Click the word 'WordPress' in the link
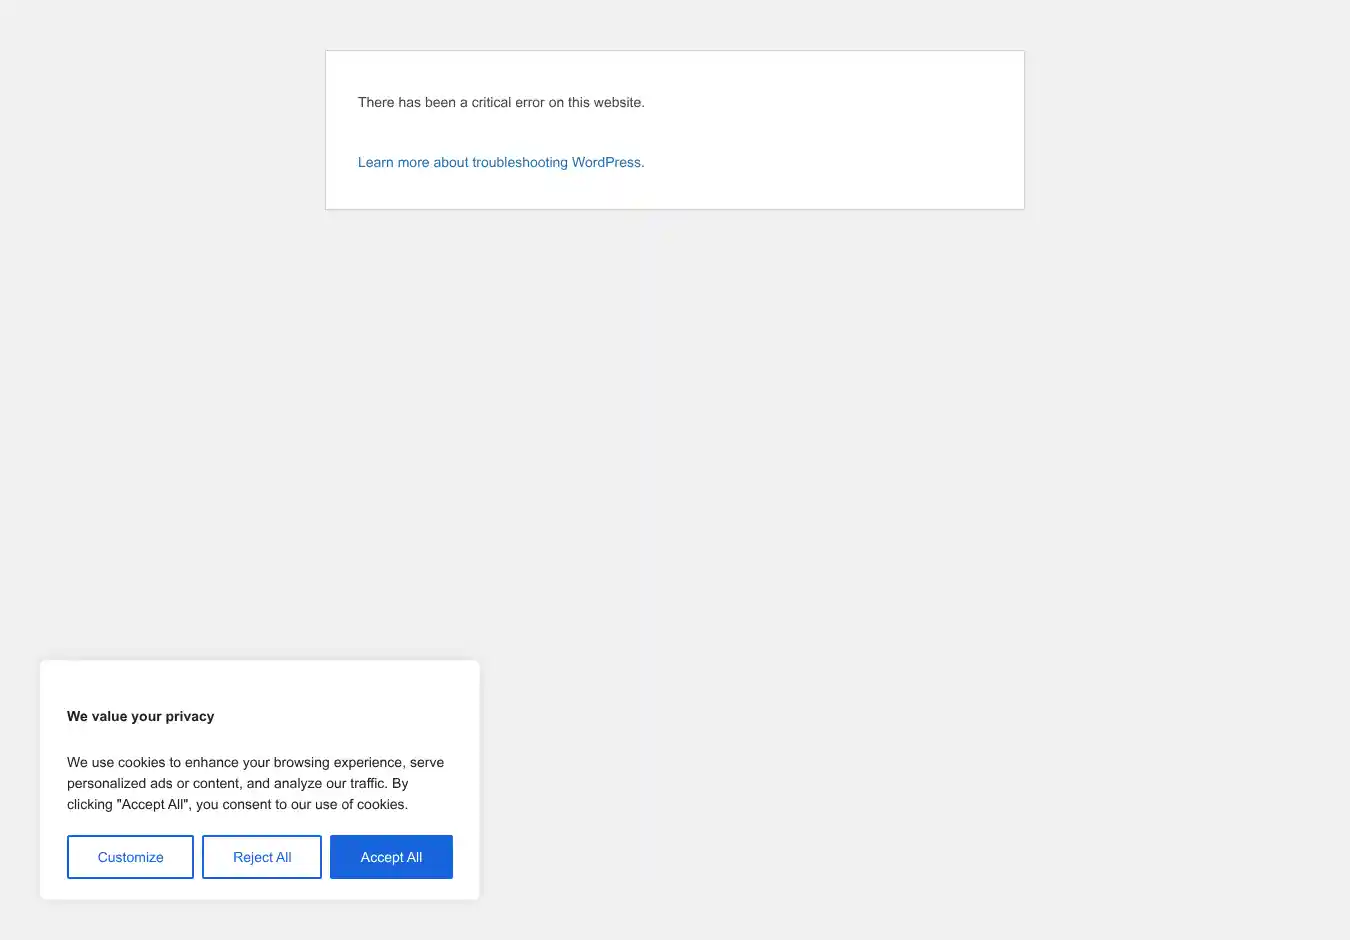The width and height of the screenshot is (1350, 940). click(x=606, y=162)
